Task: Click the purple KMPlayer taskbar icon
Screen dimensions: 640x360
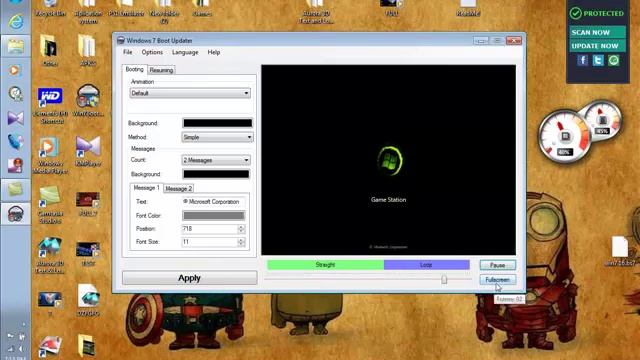Action: coord(16,118)
